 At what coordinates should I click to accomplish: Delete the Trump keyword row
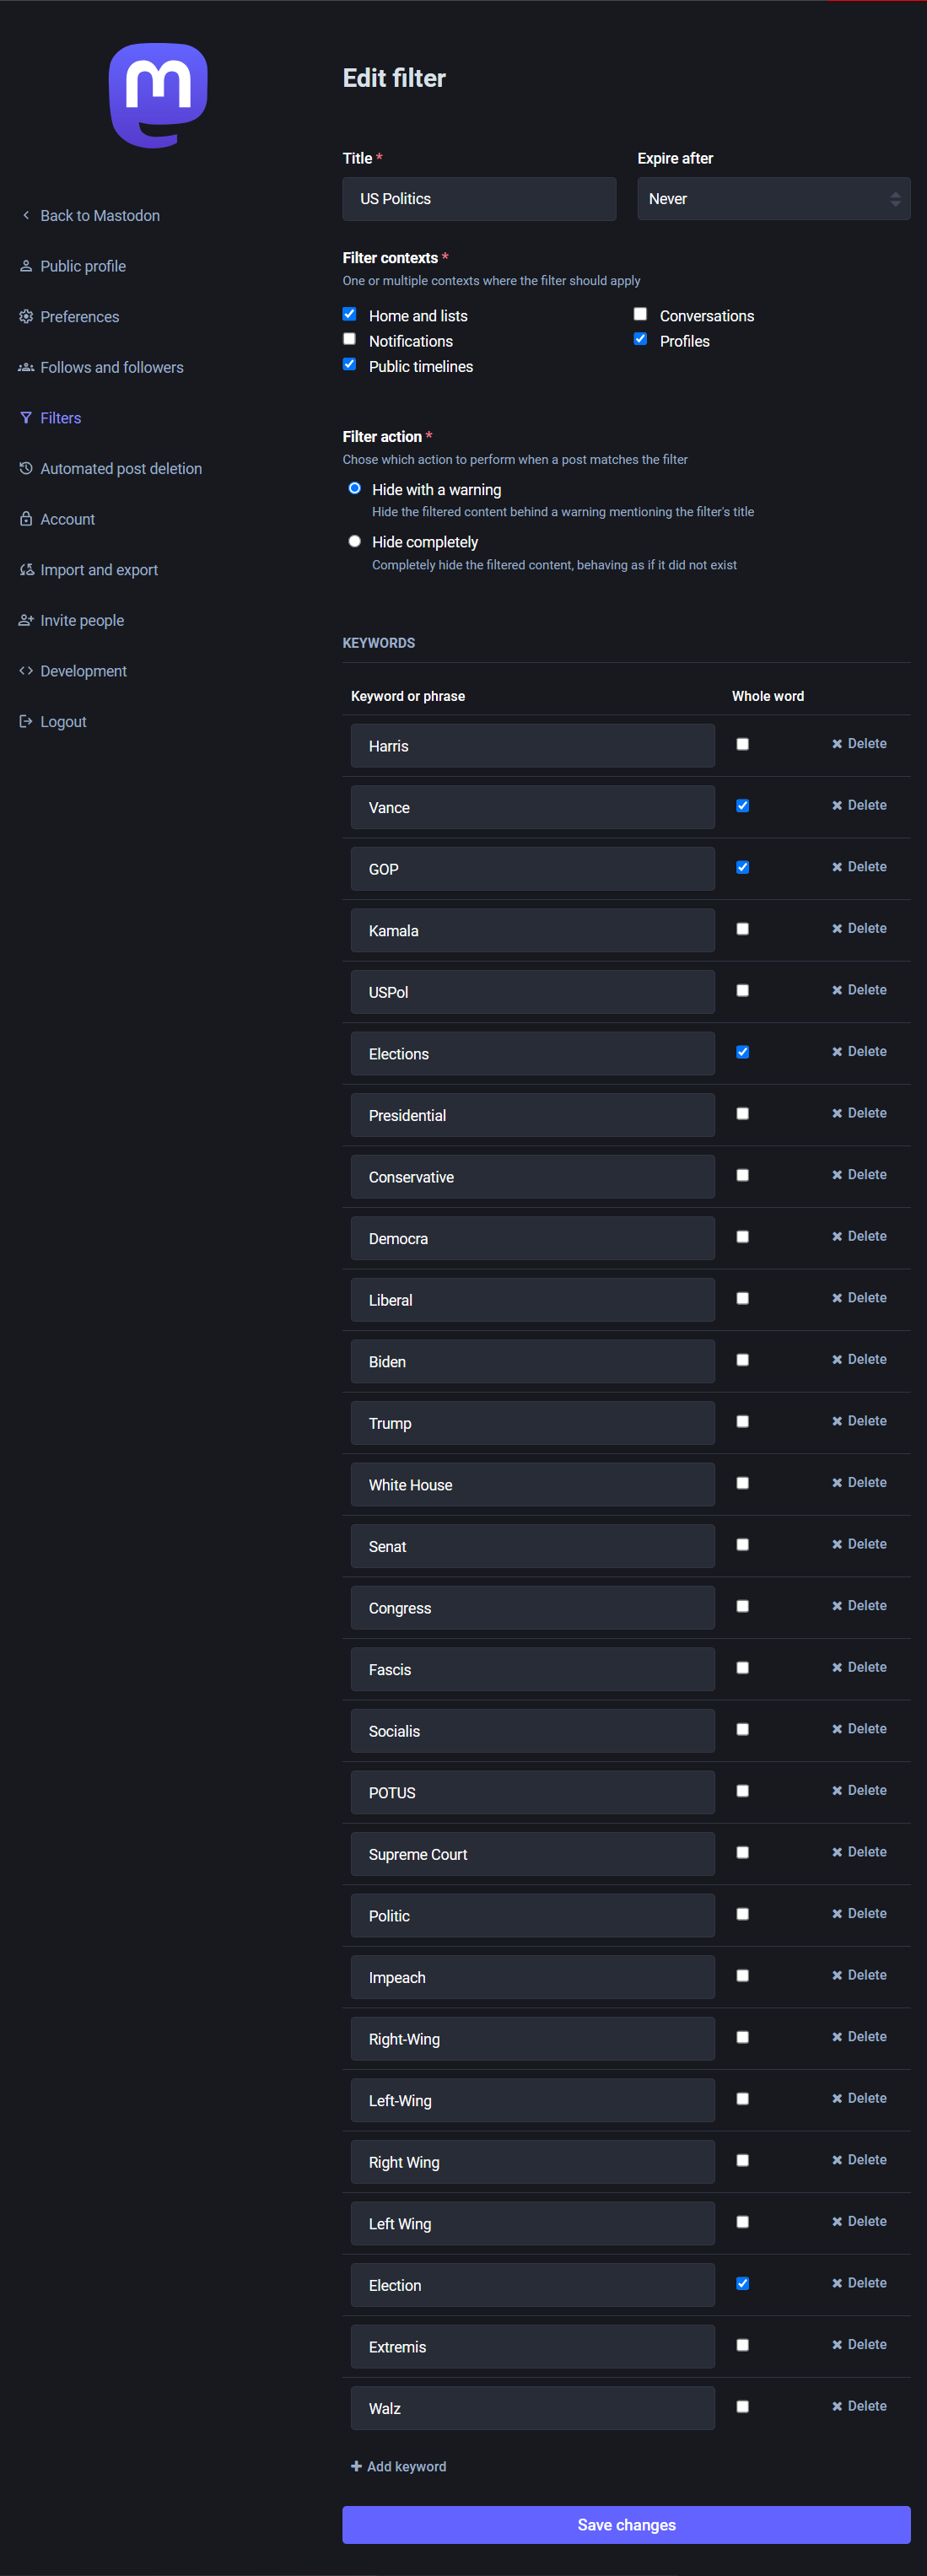(859, 1421)
